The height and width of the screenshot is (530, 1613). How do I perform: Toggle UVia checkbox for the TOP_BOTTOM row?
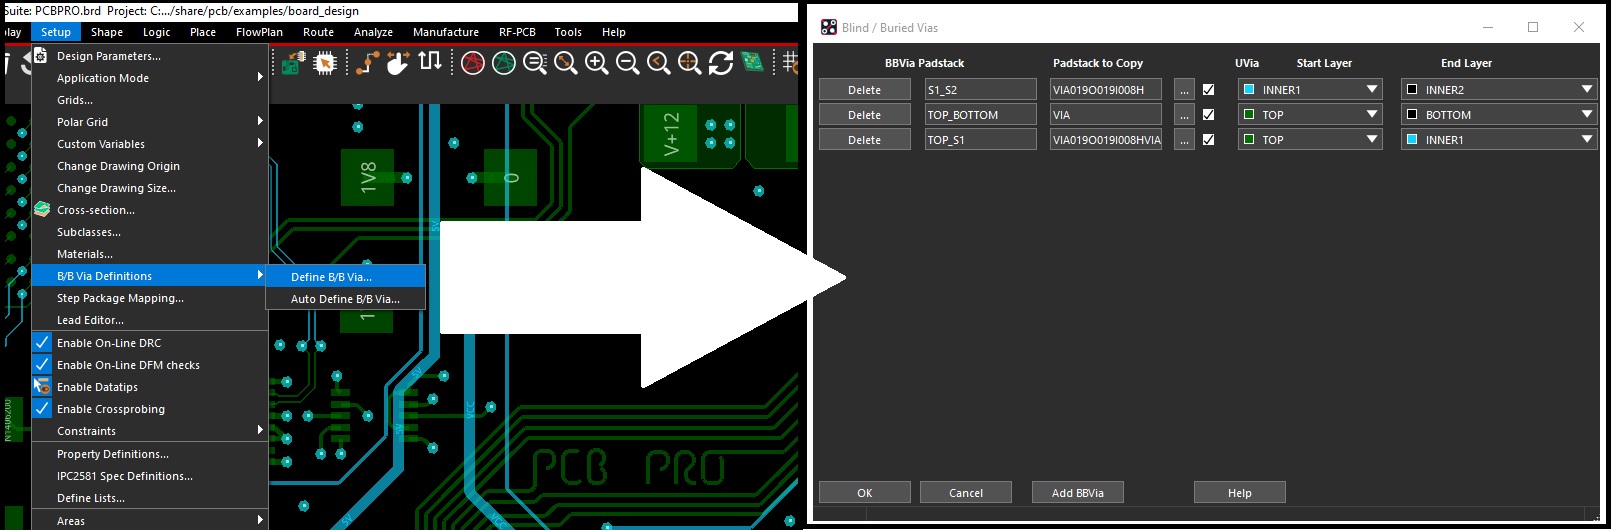(1208, 115)
